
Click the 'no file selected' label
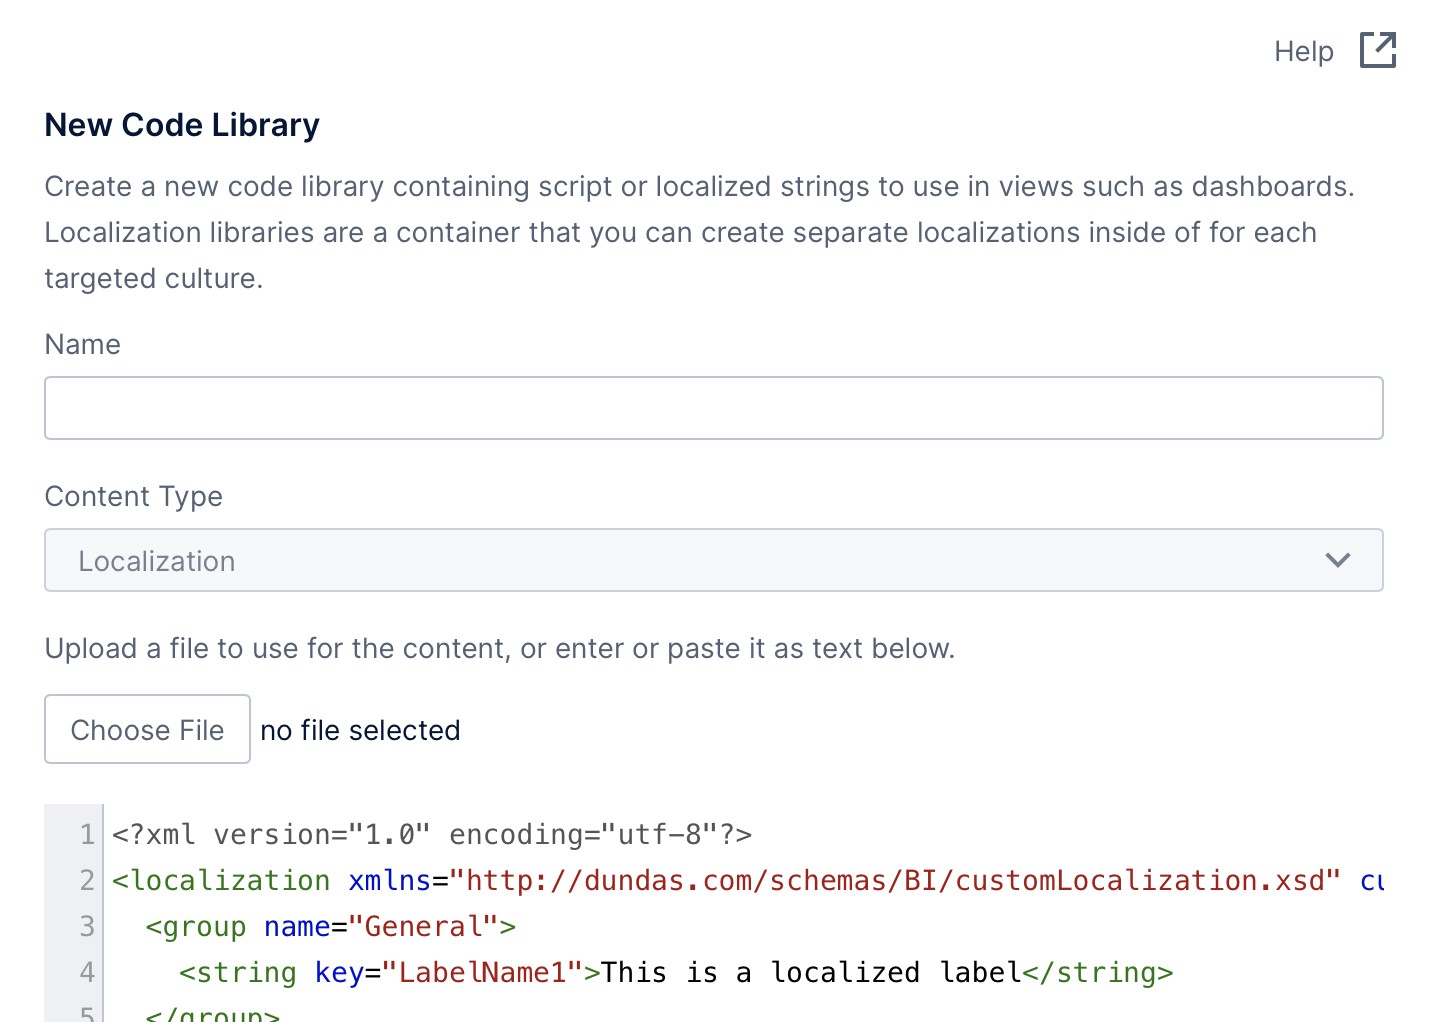tap(360, 730)
